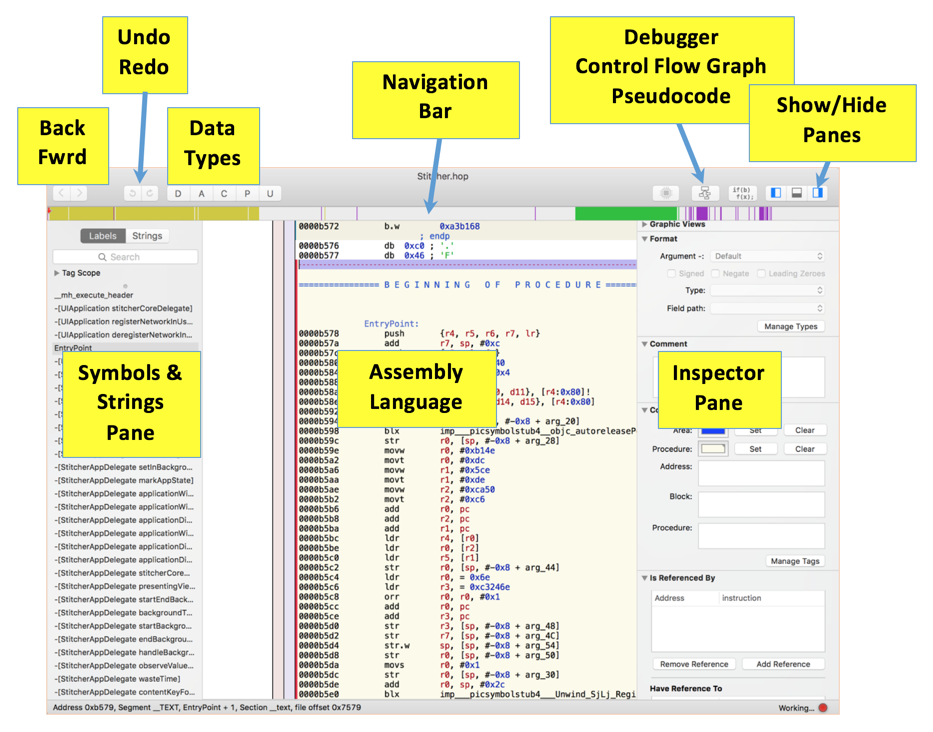Click the U toolbar button

click(x=270, y=193)
